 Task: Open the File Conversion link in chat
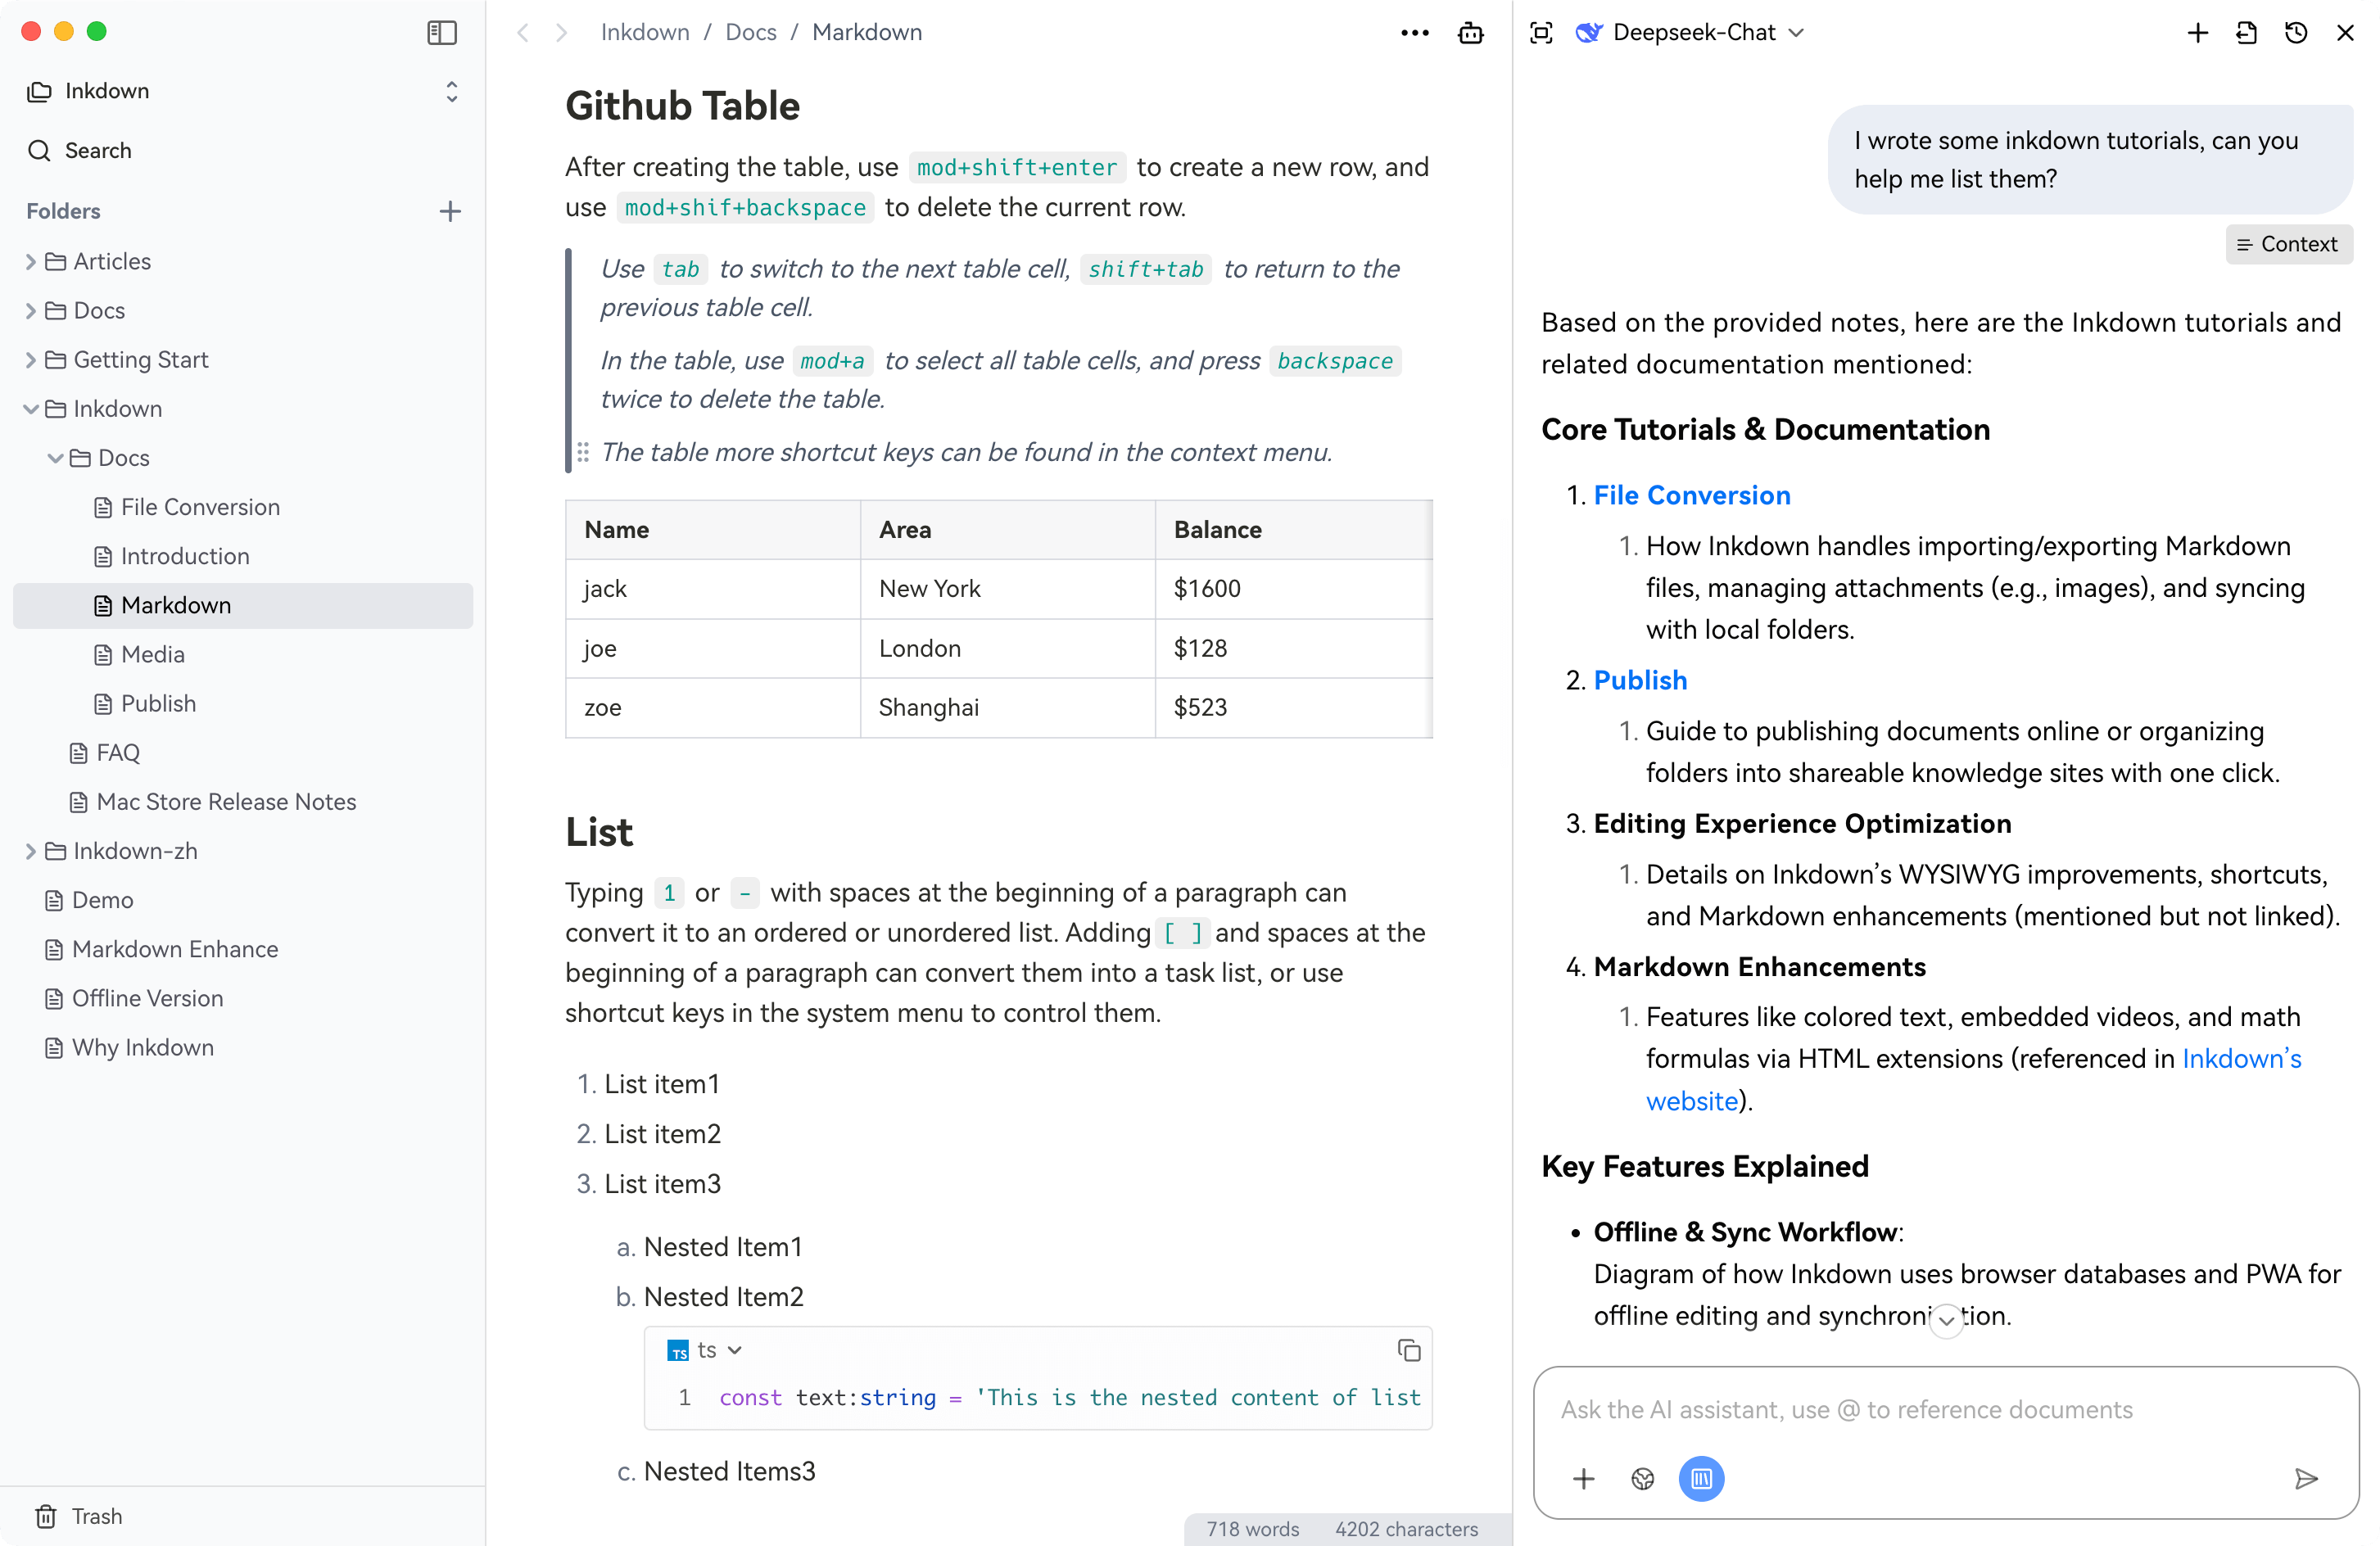pos(1691,495)
